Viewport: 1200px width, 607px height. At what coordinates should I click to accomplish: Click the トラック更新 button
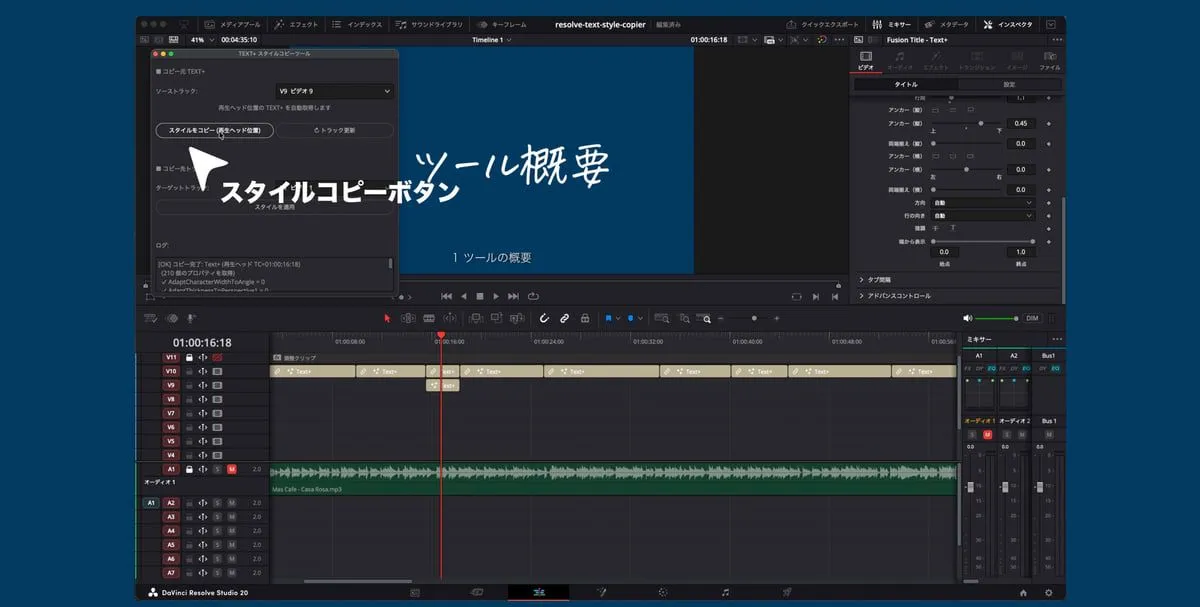pos(334,130)
